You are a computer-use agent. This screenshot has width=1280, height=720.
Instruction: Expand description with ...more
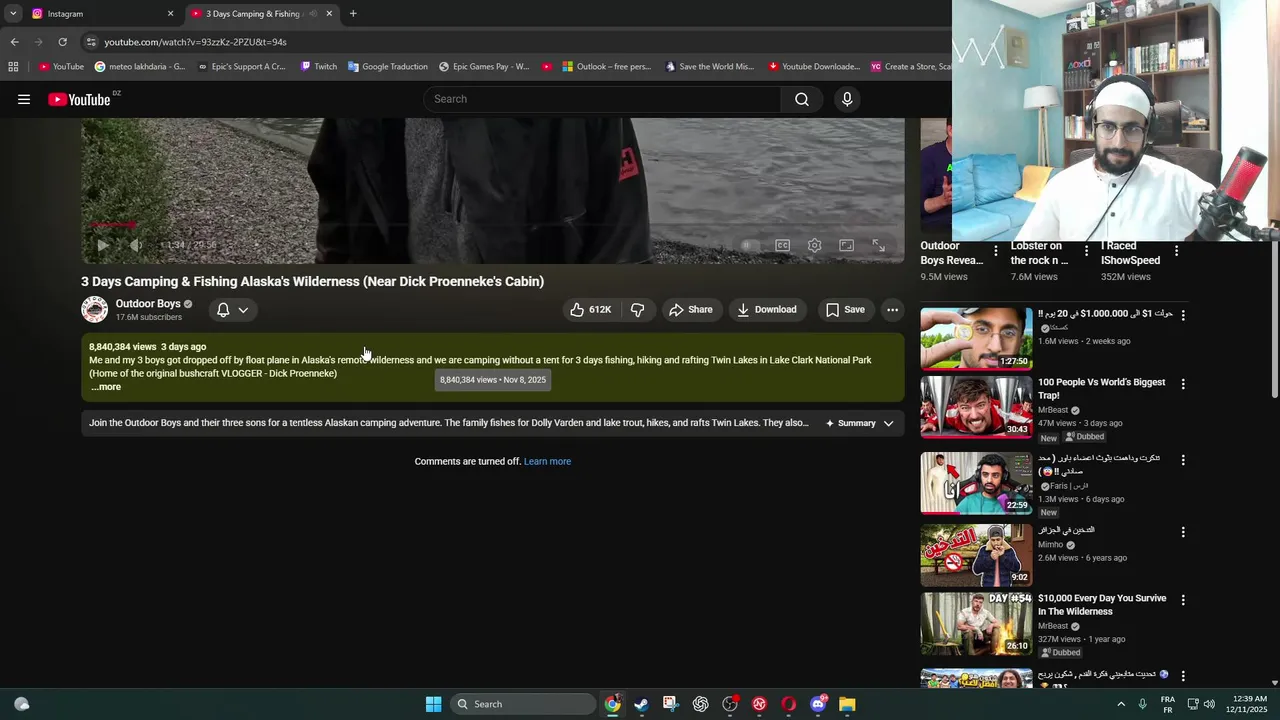click(x=106, y=387)
